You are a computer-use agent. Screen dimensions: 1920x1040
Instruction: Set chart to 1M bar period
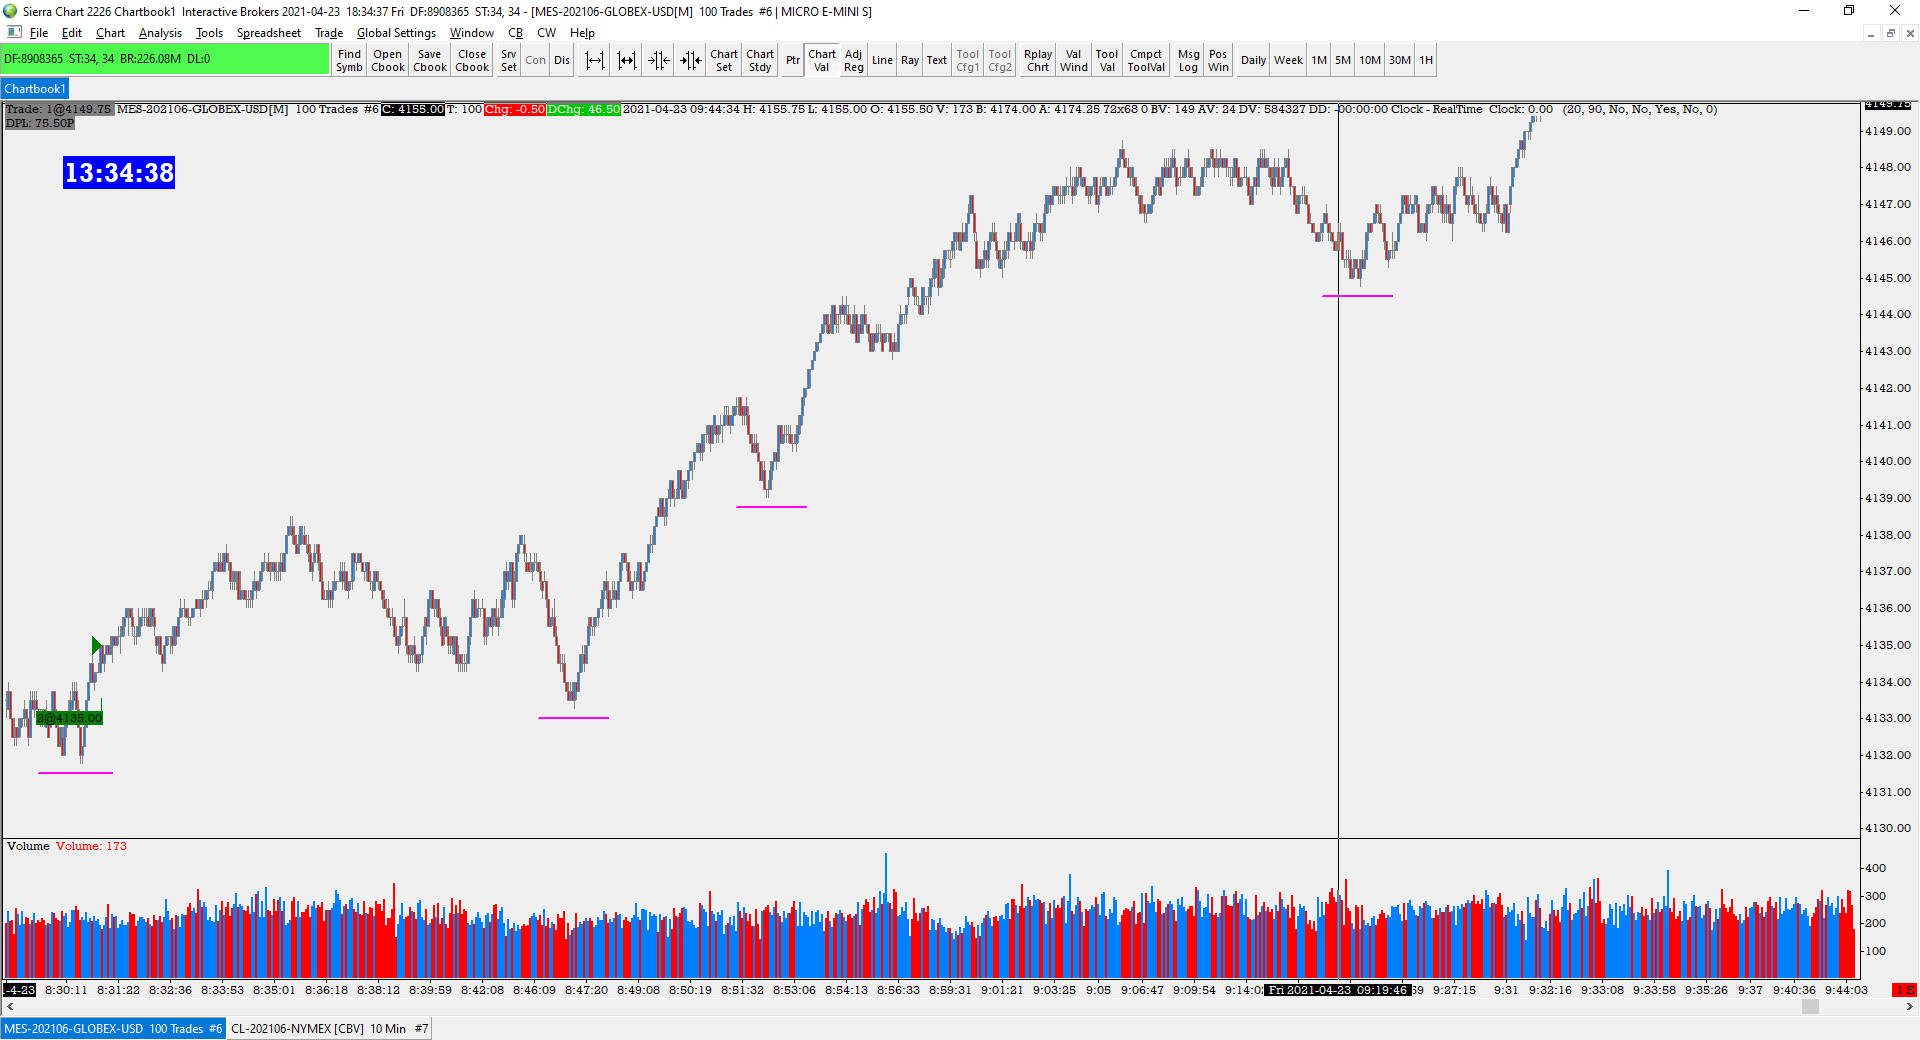pos(1319,61)
